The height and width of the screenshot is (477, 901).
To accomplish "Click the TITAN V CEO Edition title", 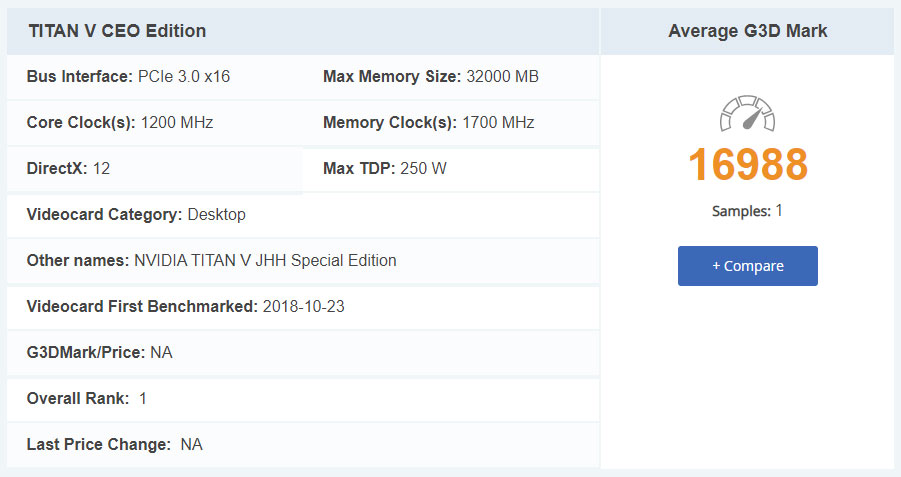I will pos(117,31).
